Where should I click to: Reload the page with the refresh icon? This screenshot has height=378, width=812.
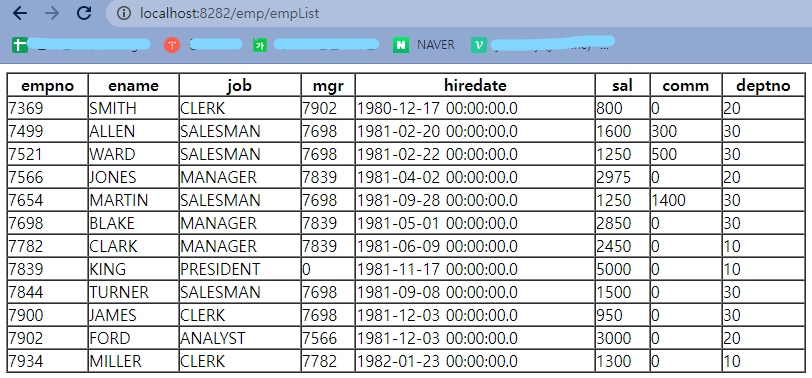[x=84, y=13]
